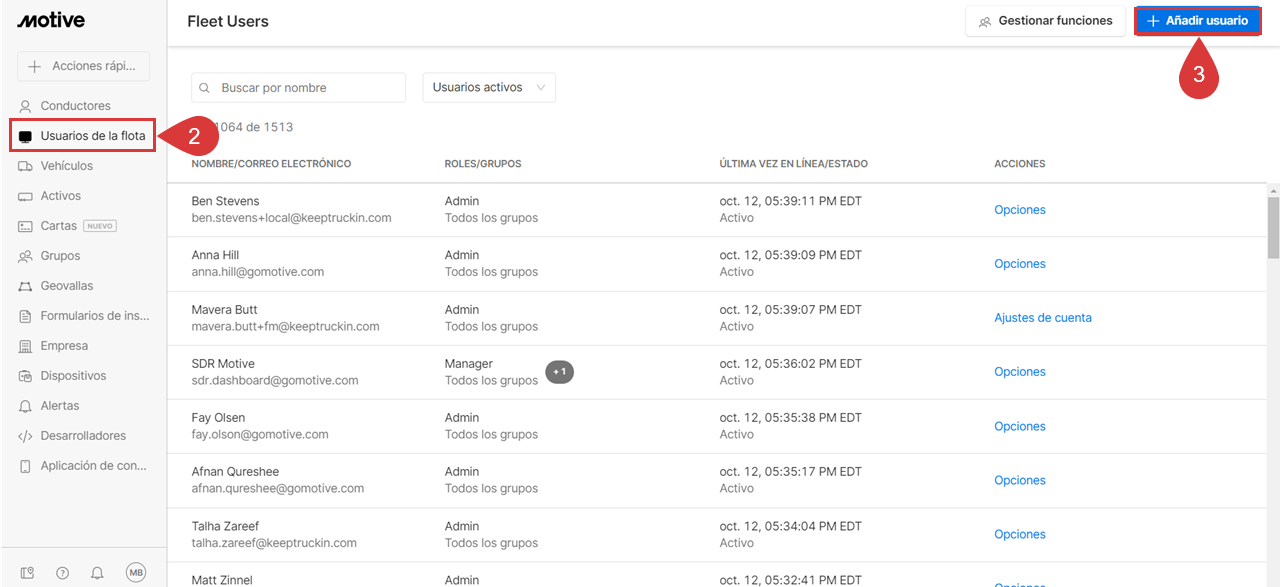Open Activos in the sidebar
This screenshot has height=587, width=1280.
point(61,196)
